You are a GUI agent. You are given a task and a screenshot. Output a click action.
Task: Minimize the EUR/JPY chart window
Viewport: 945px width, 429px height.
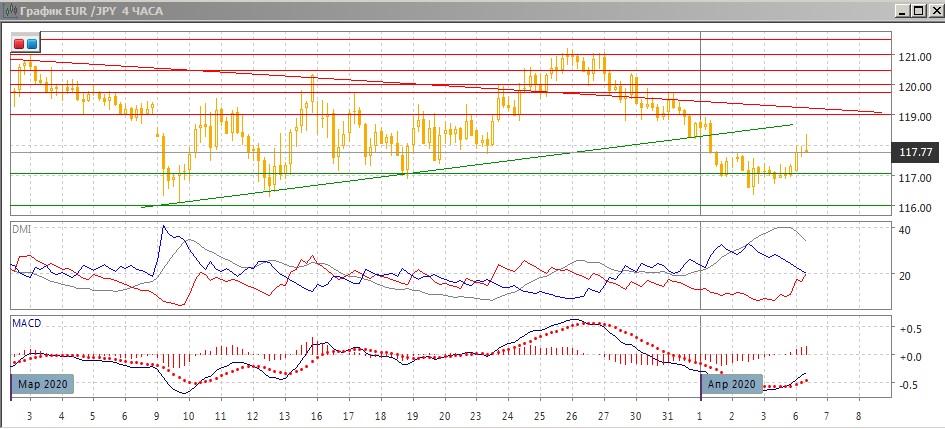coord(903,10)
